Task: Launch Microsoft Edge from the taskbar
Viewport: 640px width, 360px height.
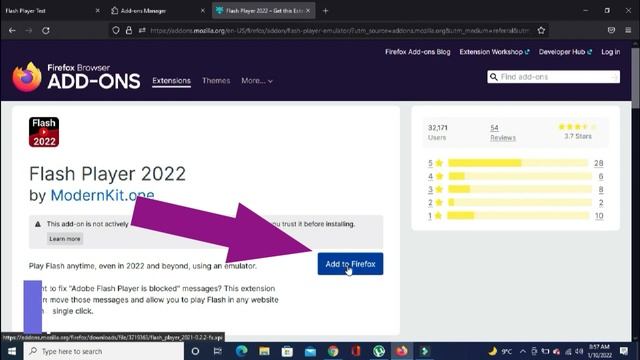Action: point(241,351)
